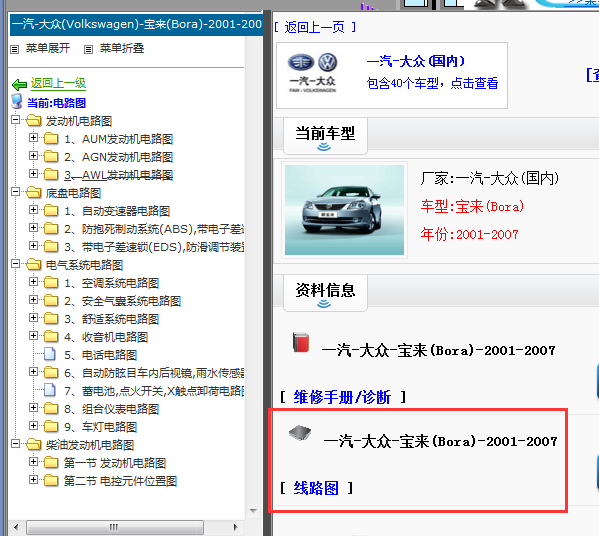
Task: Click folder icon of 组合仪表电路图
Action: click(x=51, y=408)
